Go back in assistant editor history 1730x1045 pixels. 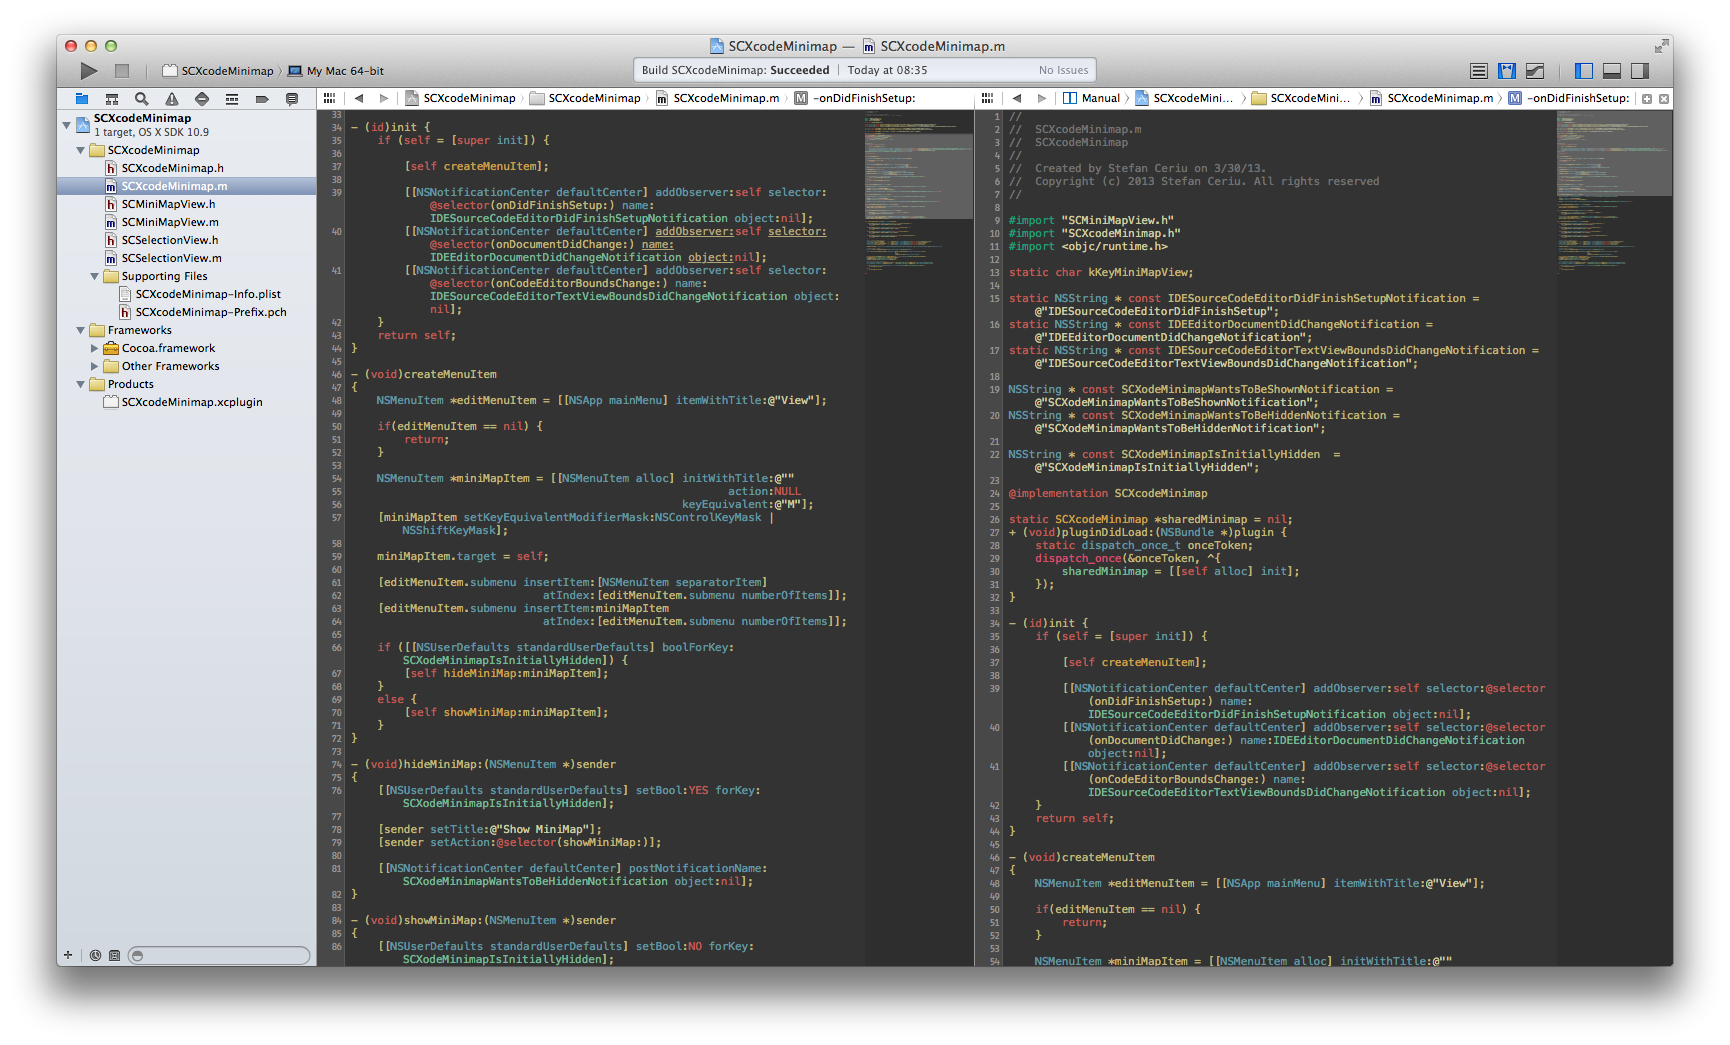point(1017,98)
